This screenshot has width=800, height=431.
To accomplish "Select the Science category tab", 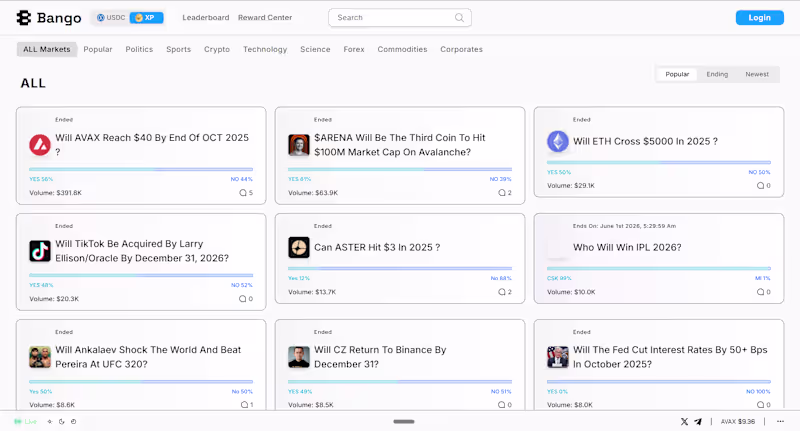I will point(315,49).
